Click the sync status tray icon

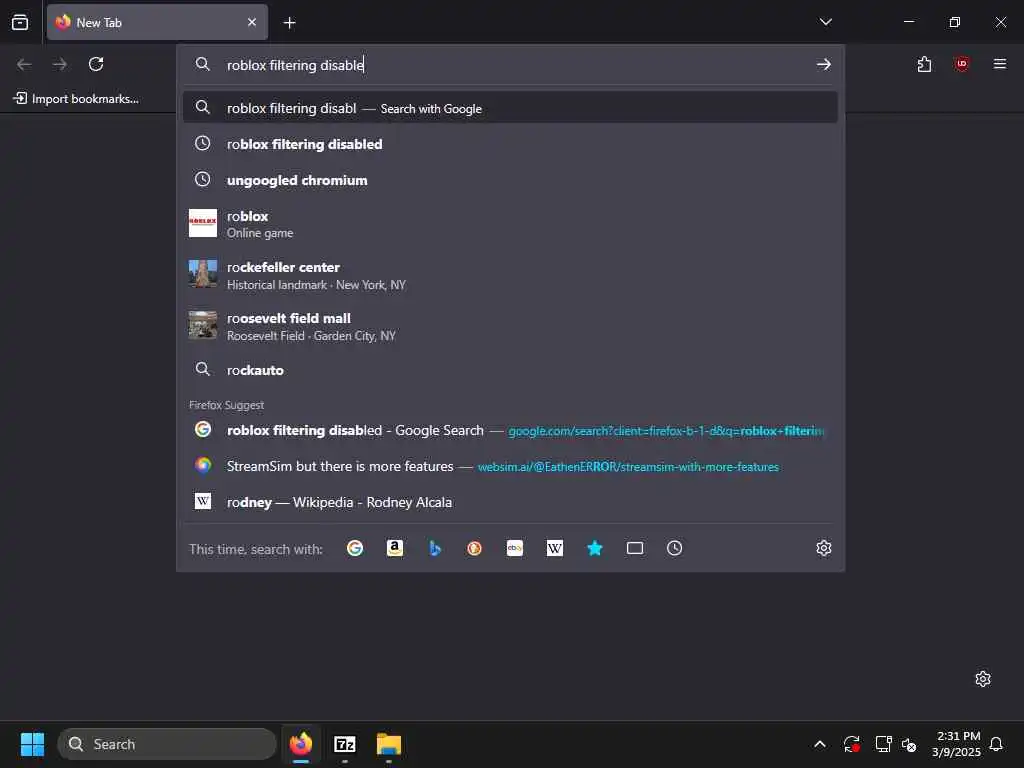[x=852, y=744]
